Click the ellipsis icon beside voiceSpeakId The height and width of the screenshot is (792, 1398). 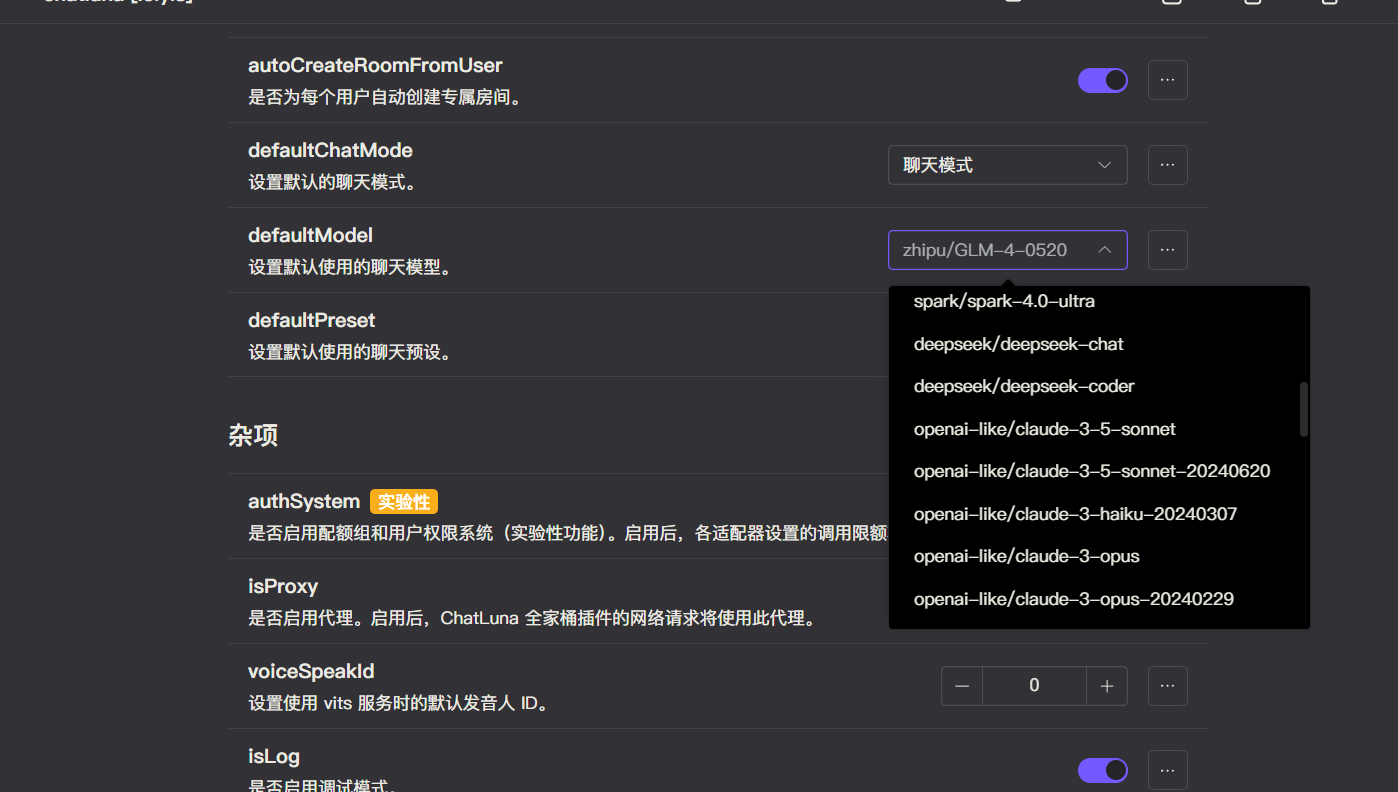[x=1167, y=685]
